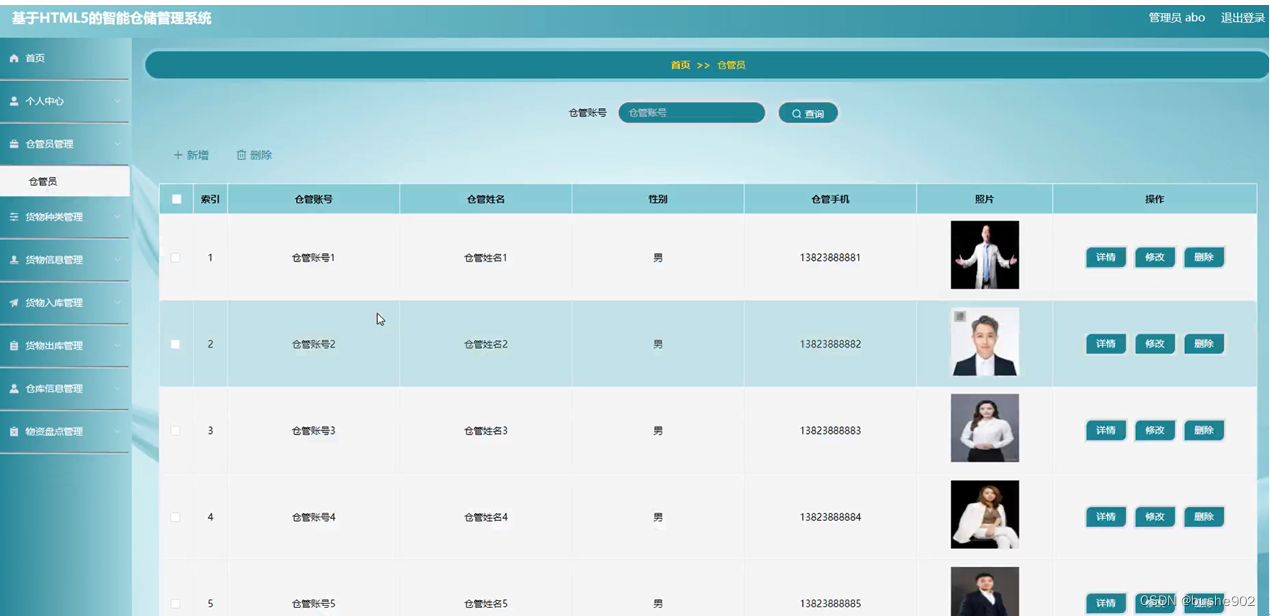Expand the 物资盘点管理 chevron
This screenshot has height=616, width=1270.
(x=117, y=432)
